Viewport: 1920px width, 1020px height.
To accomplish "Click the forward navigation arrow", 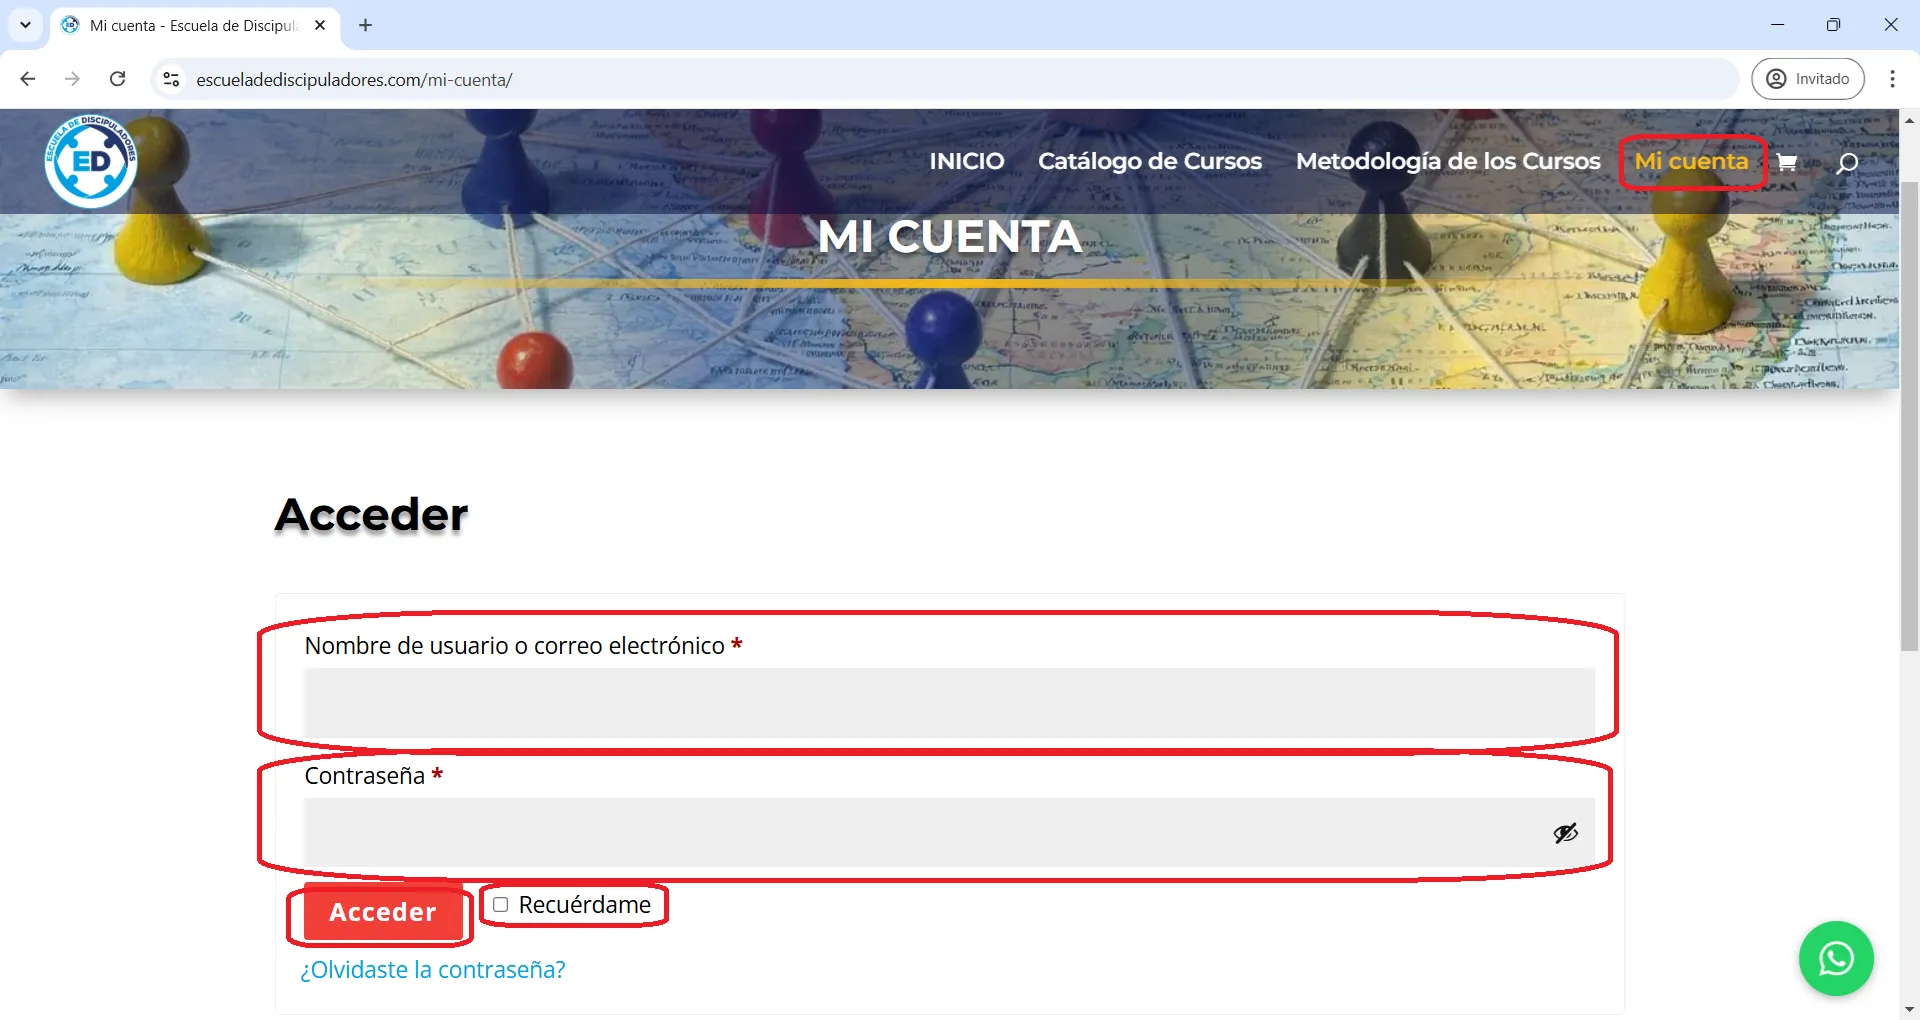I will point(72,79).
